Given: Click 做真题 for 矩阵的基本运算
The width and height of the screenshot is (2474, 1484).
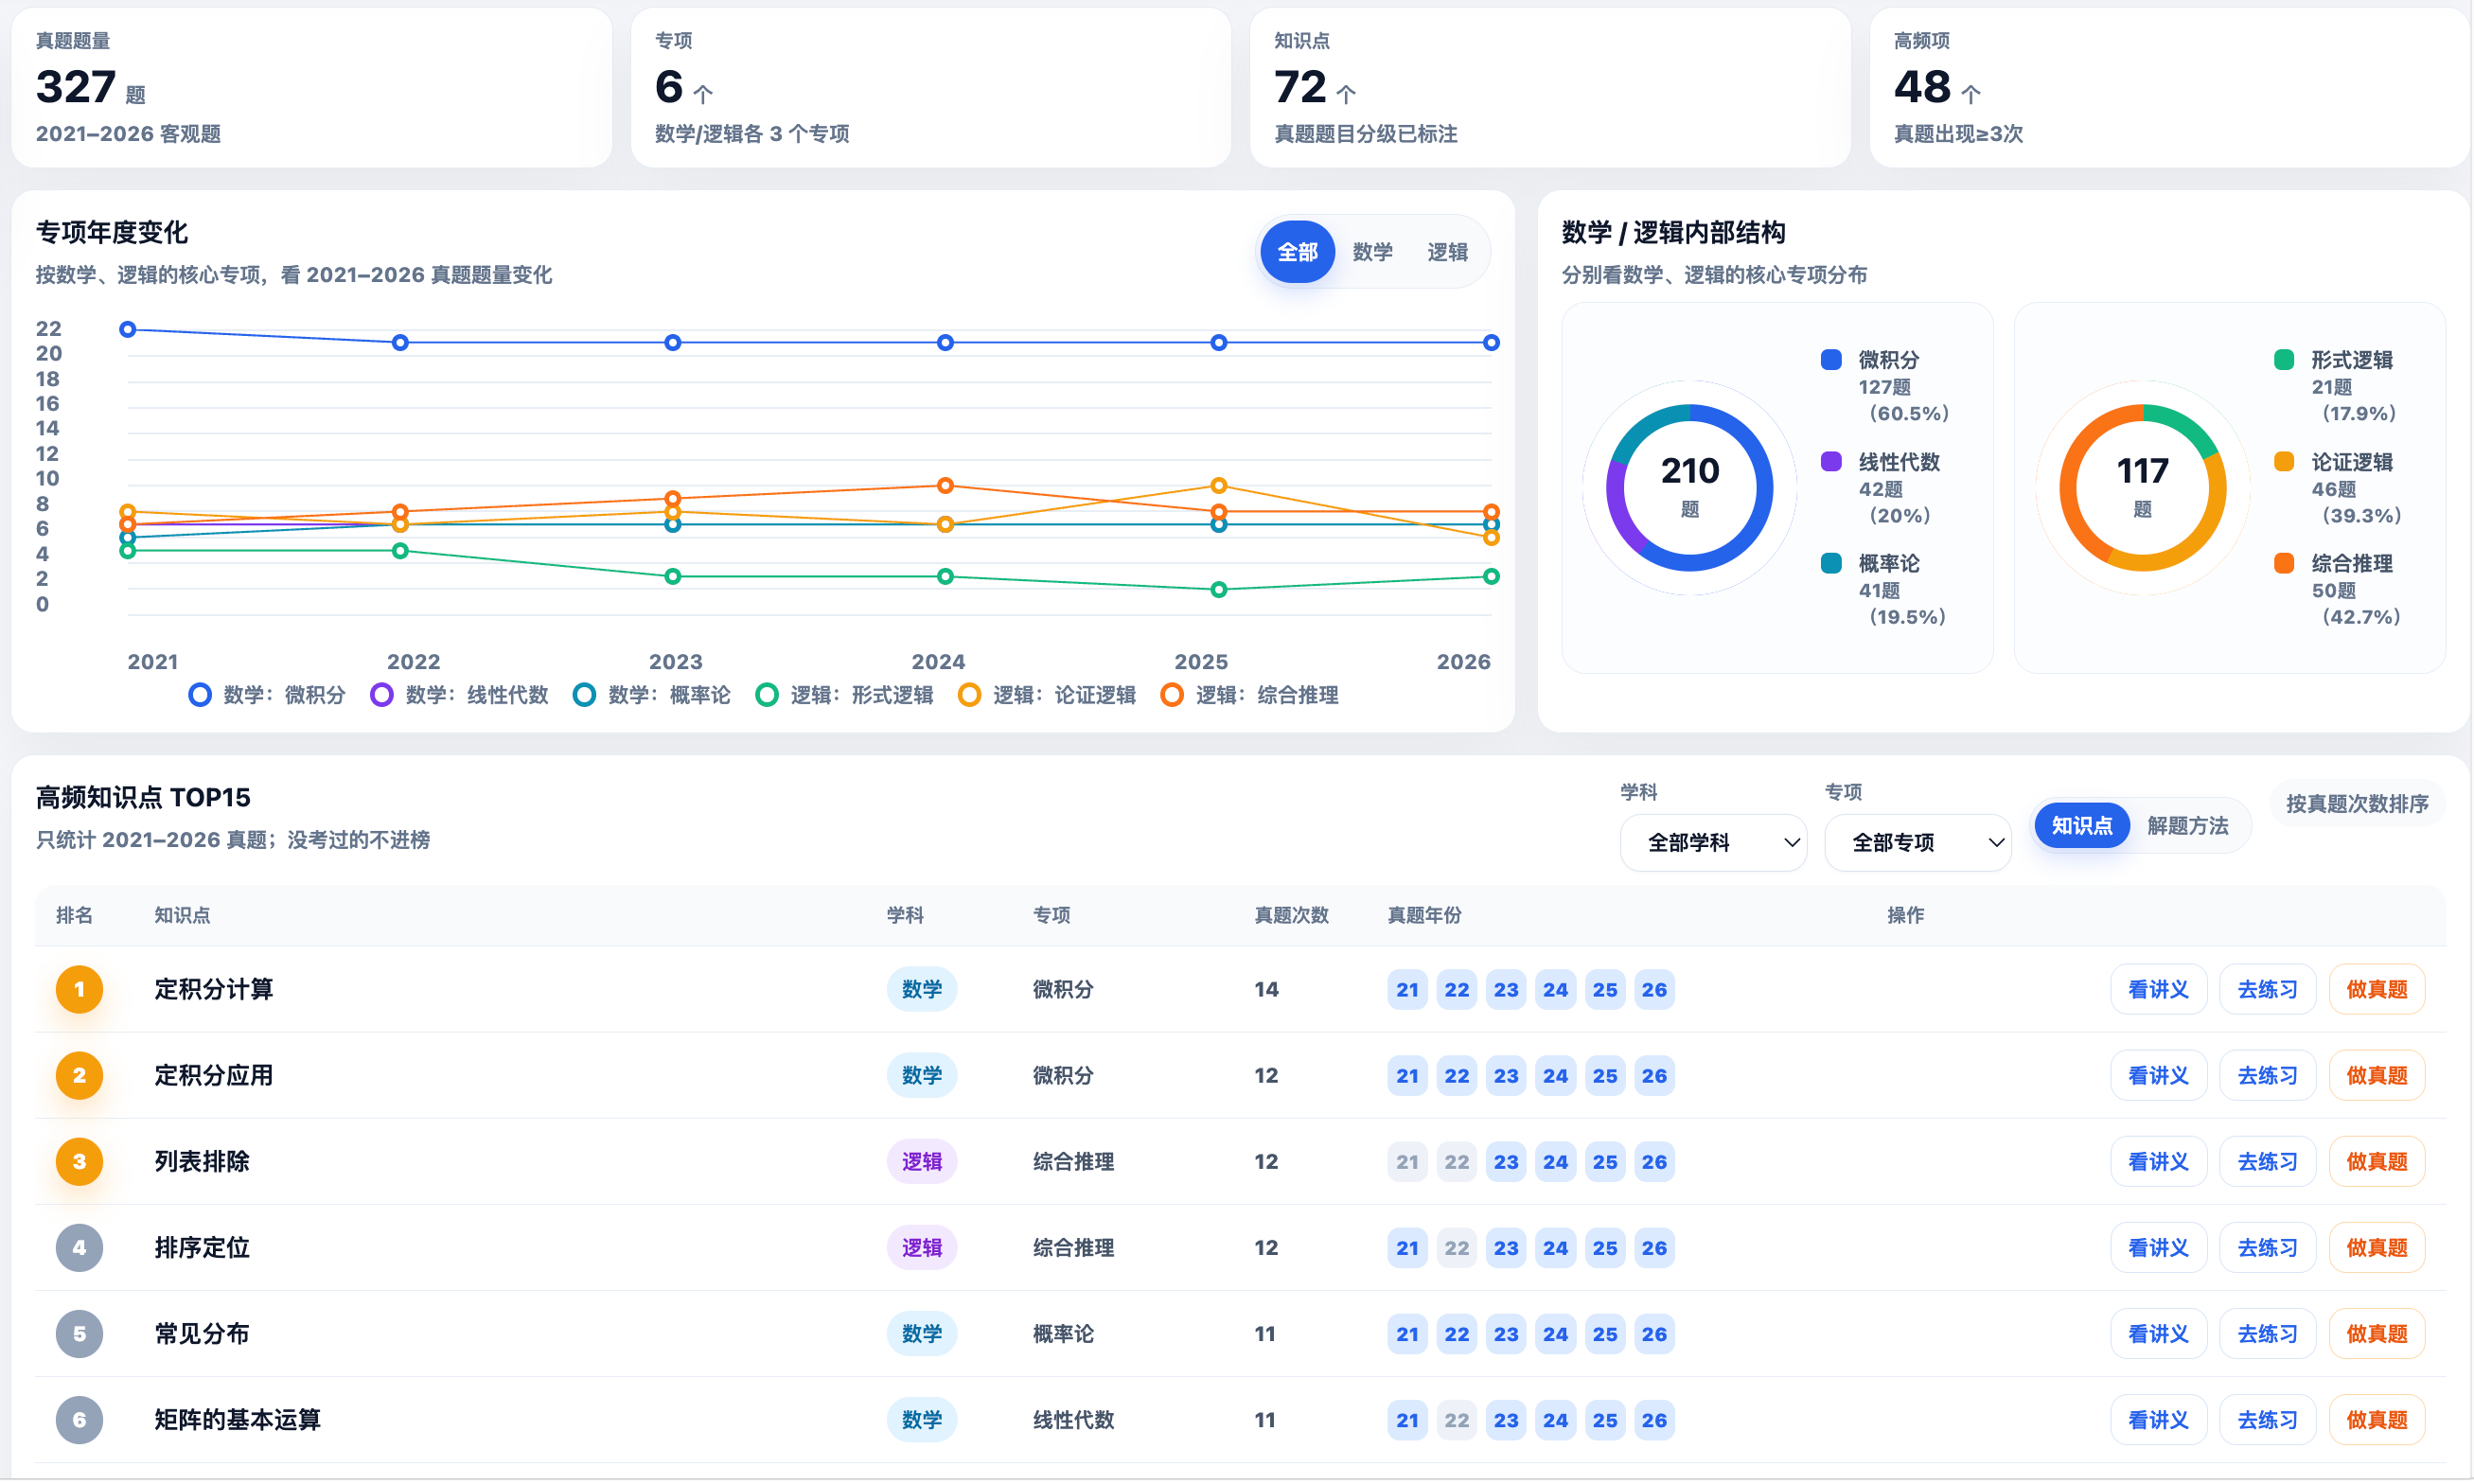Looking at the screenshot, I should tap(2377, 1420).
